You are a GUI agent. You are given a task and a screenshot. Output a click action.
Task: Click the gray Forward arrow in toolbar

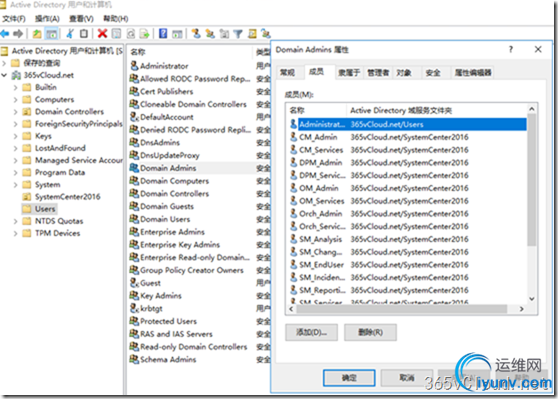click(18, 34)
